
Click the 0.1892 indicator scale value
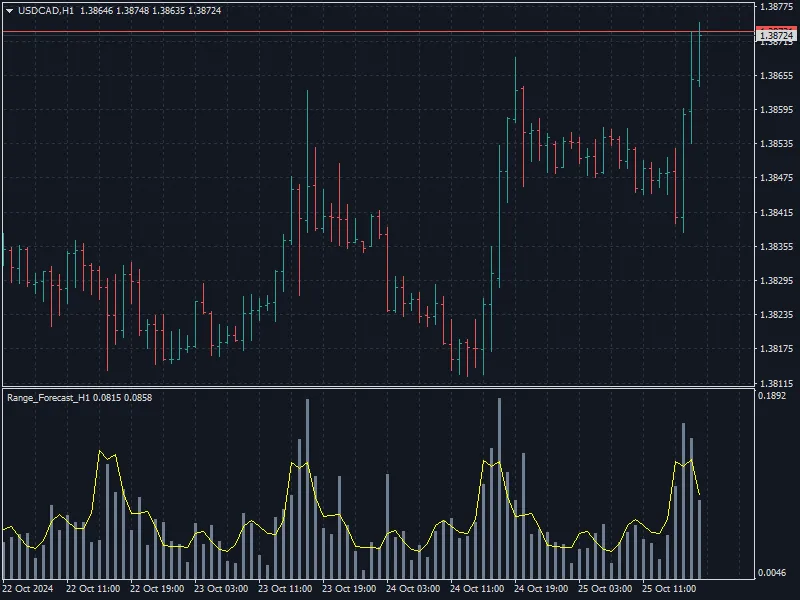click(x=770, y=396)
